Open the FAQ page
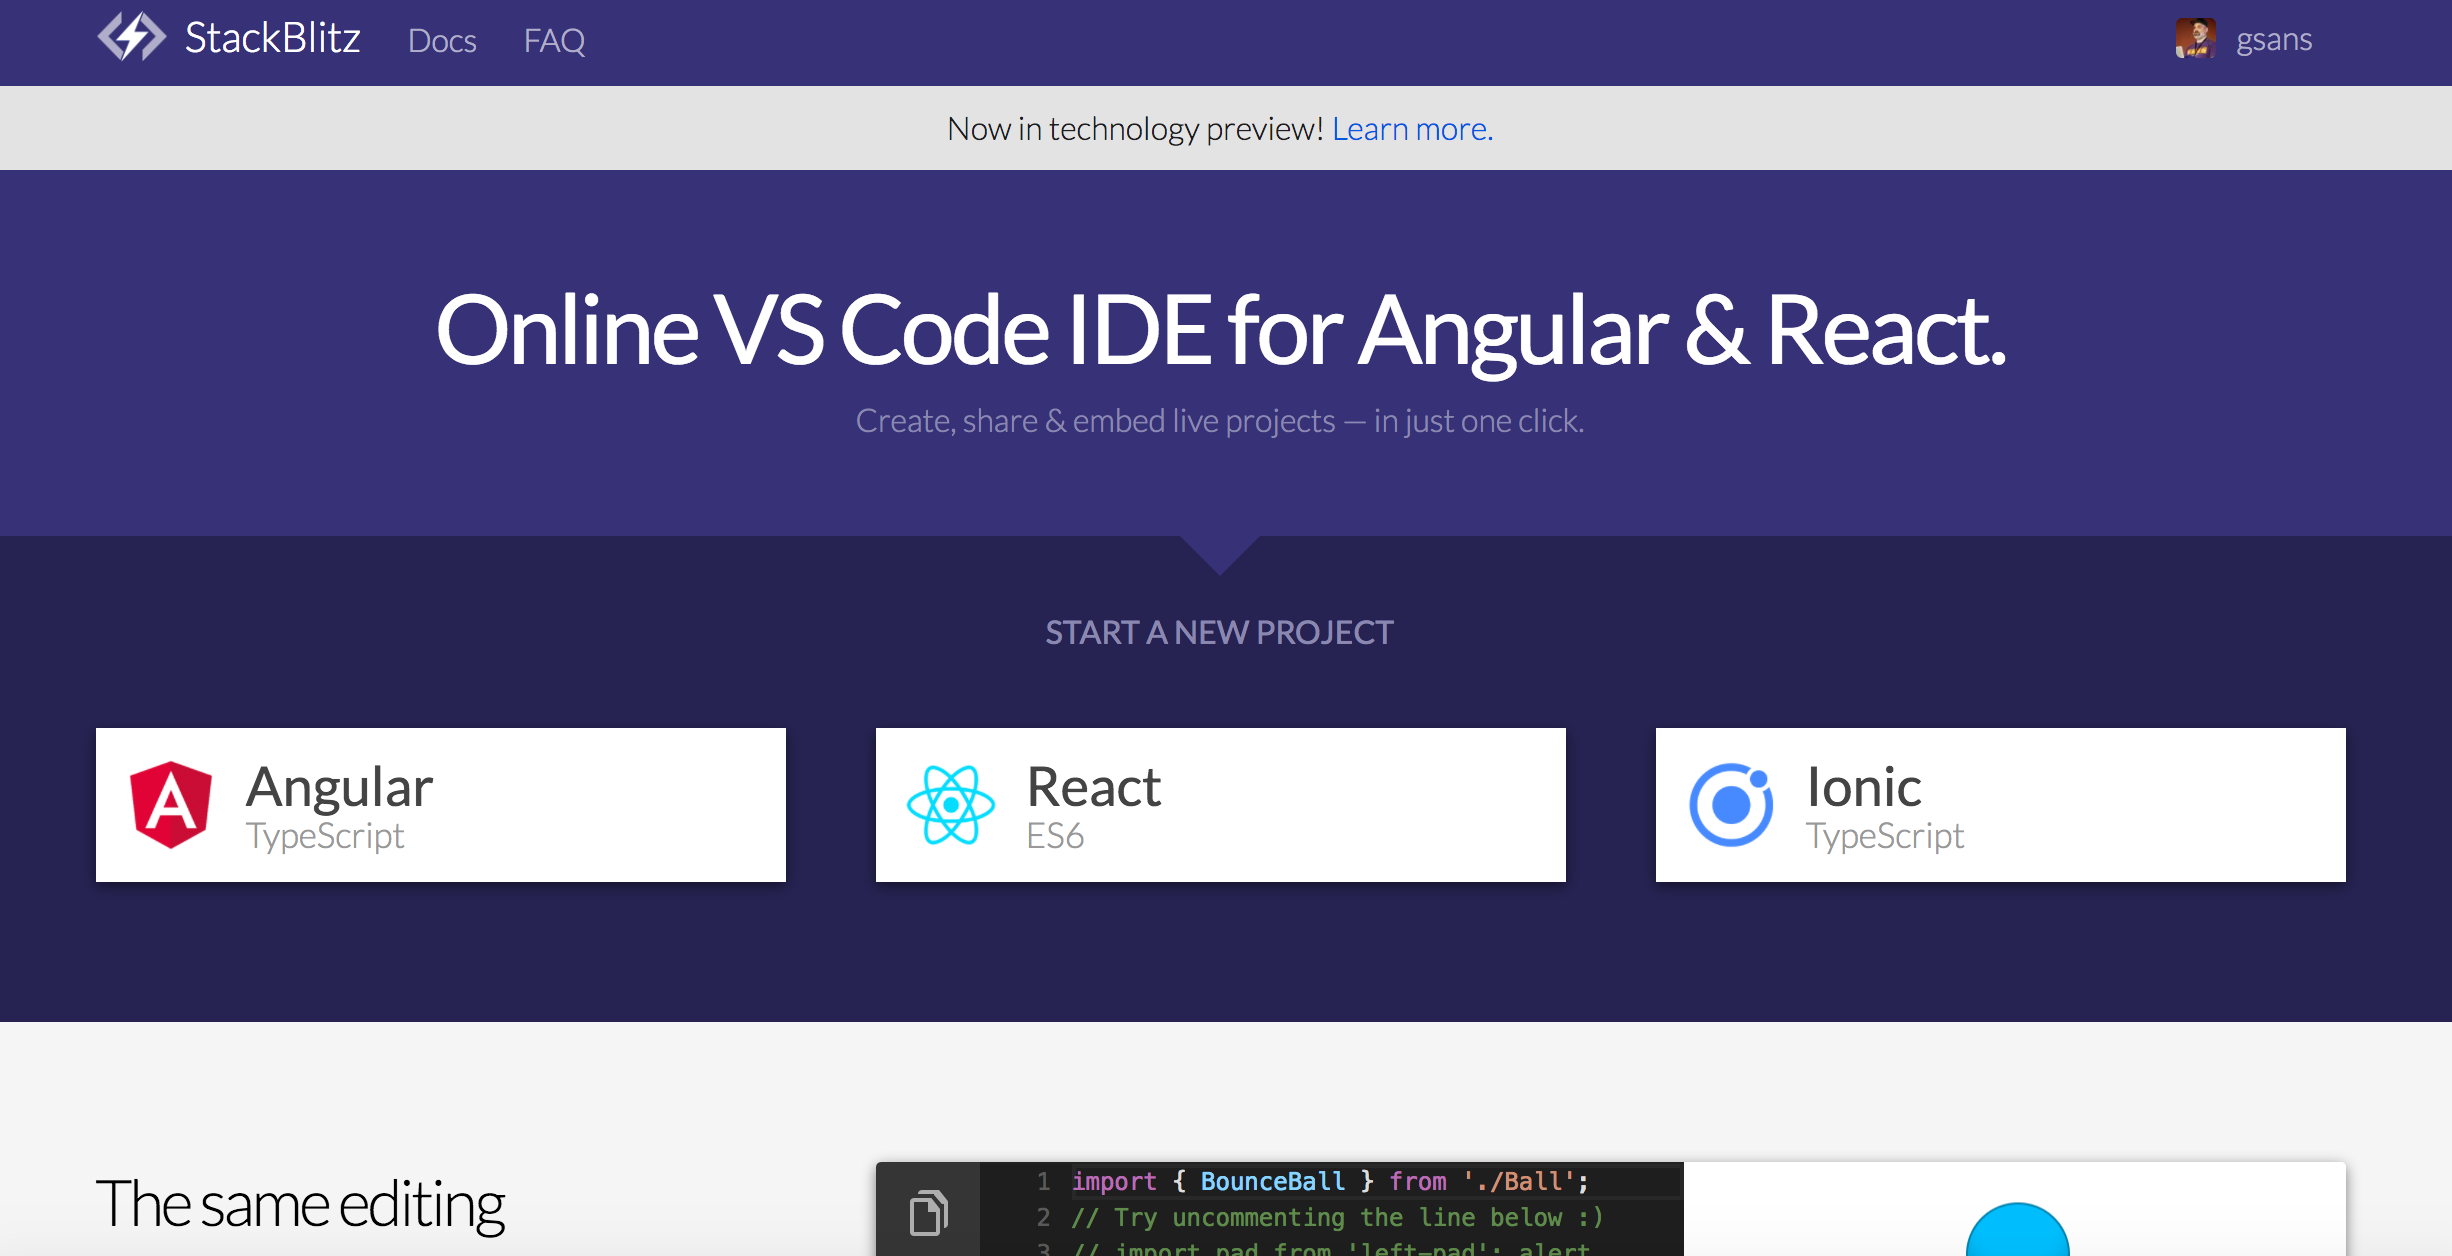The width and height of the screenshot is (2452, 1256). tap(554, 41)
